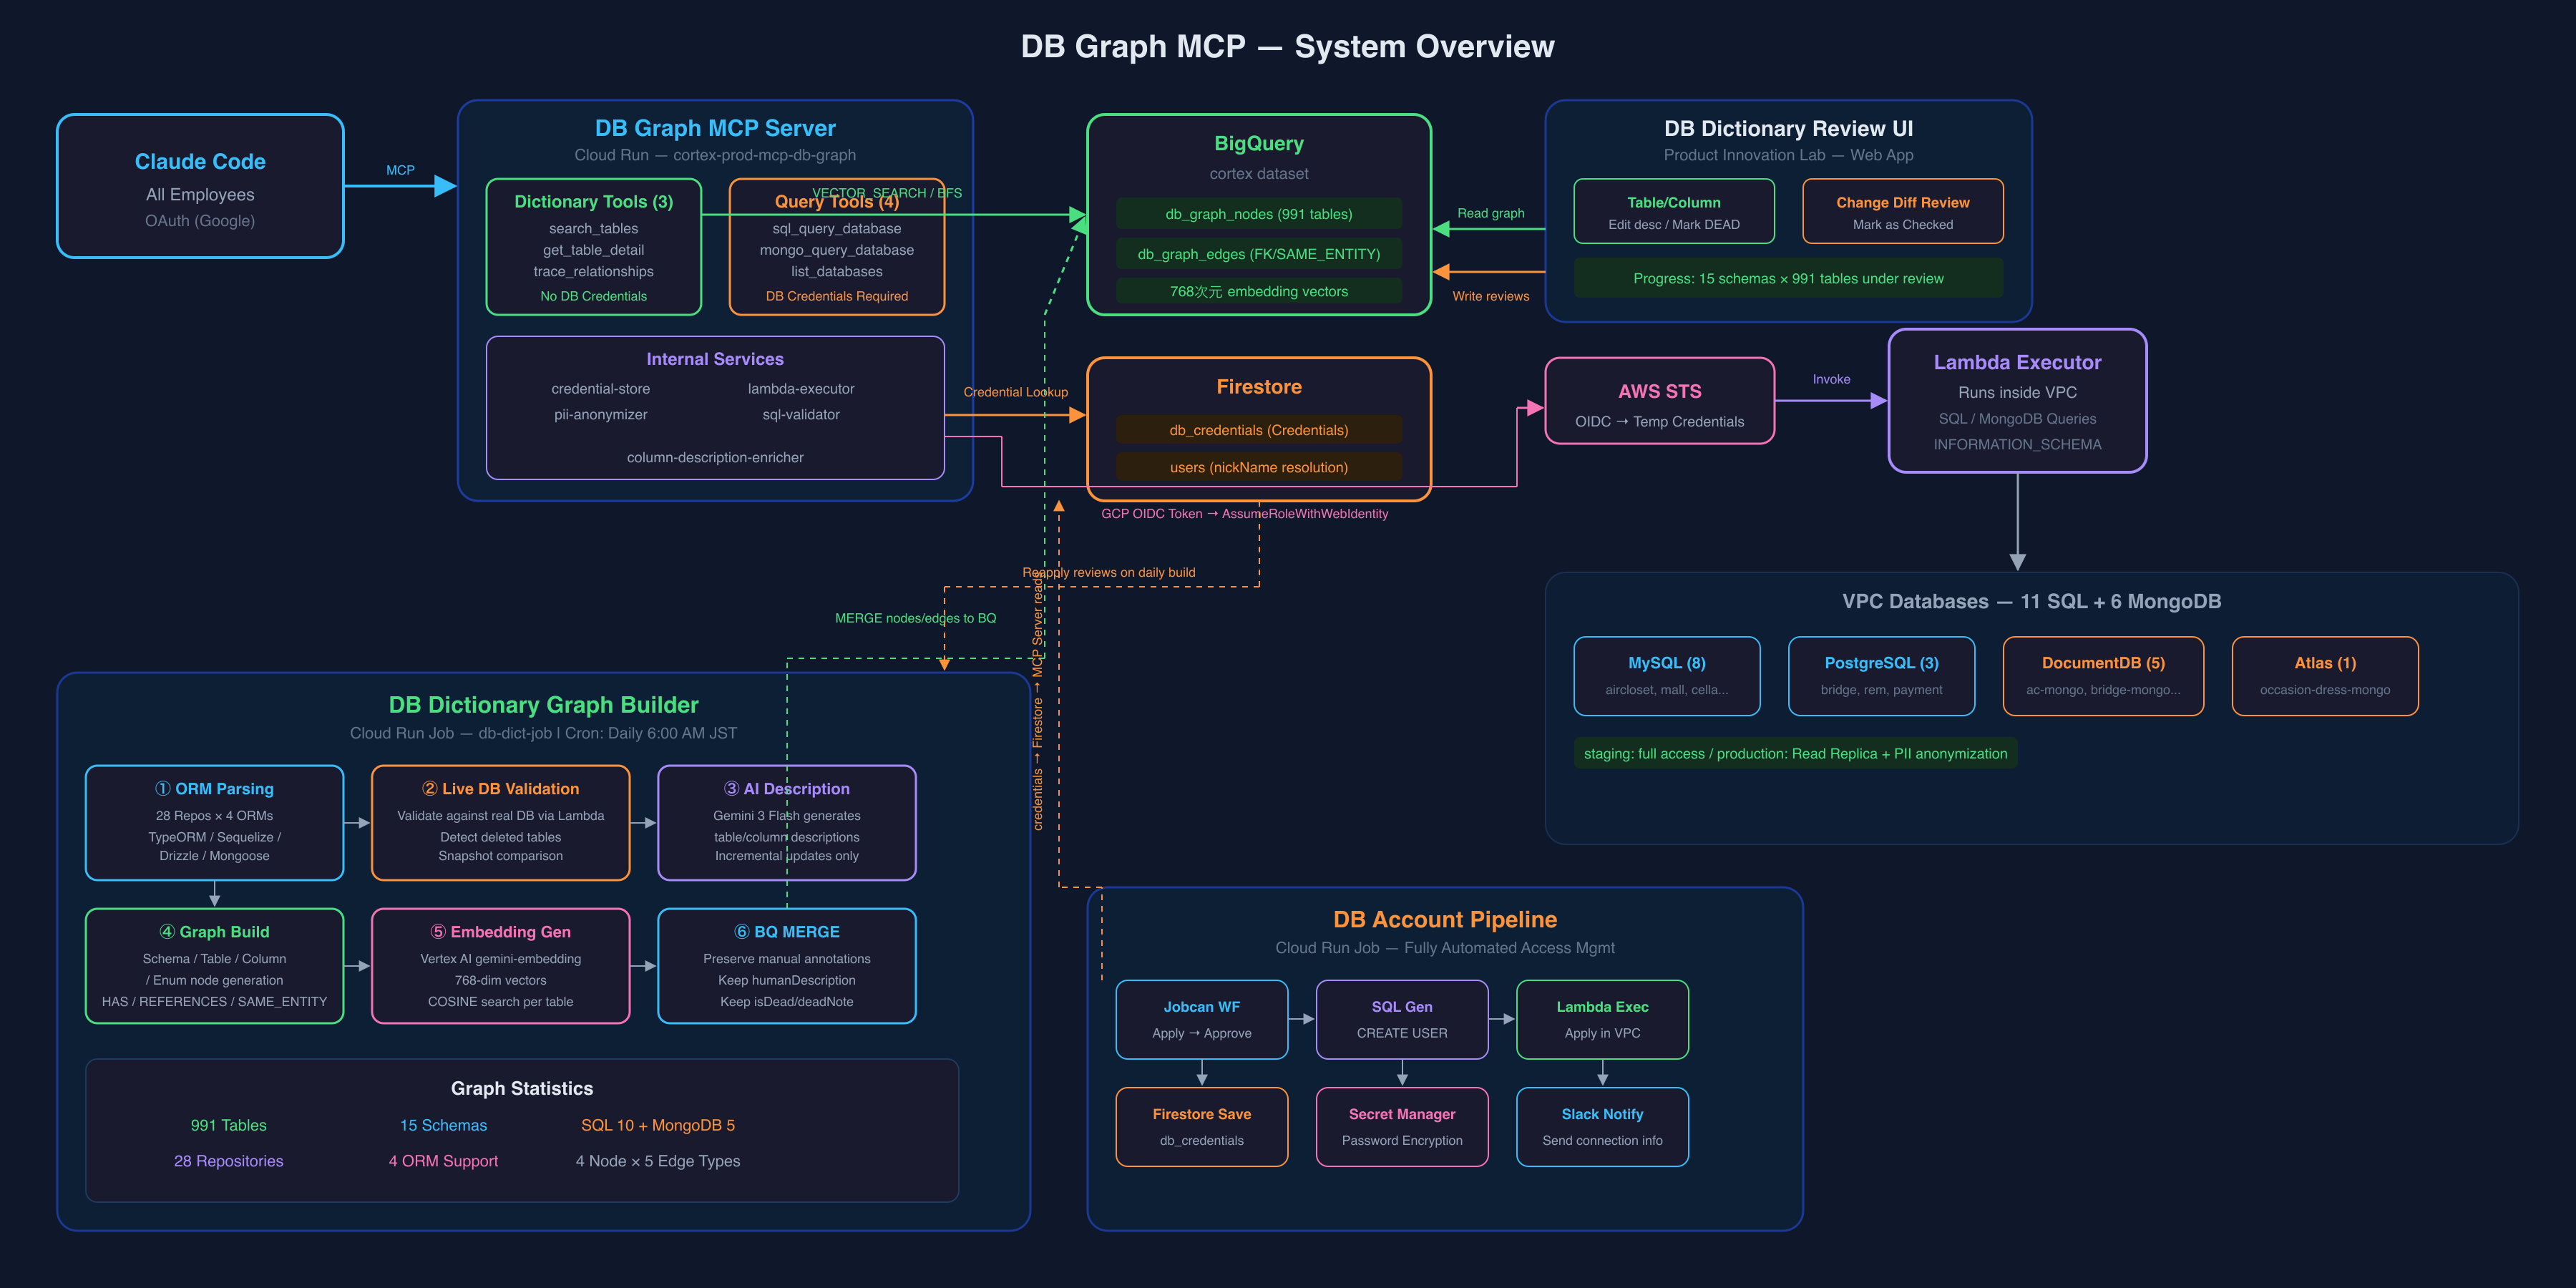
Task: Click the DB Account Pipeline title
Action: 1444,919
